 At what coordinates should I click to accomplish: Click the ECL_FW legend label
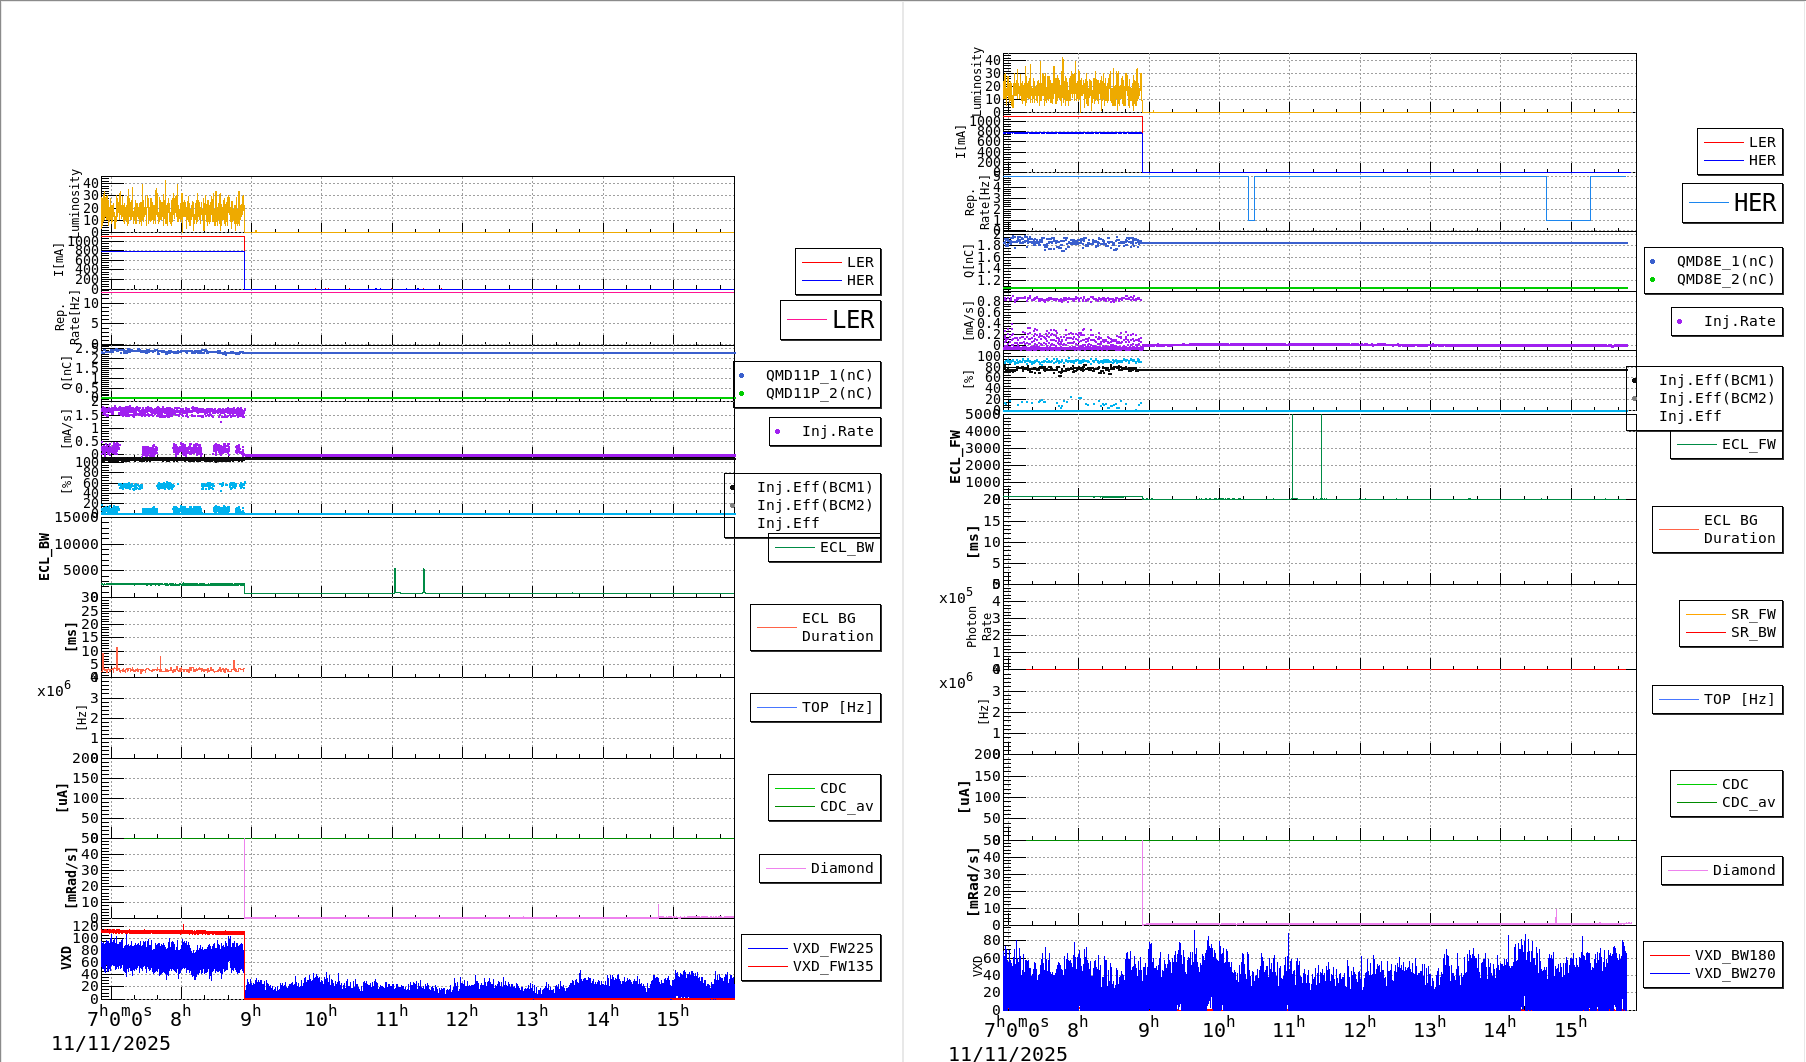(x=1748, y=444)
